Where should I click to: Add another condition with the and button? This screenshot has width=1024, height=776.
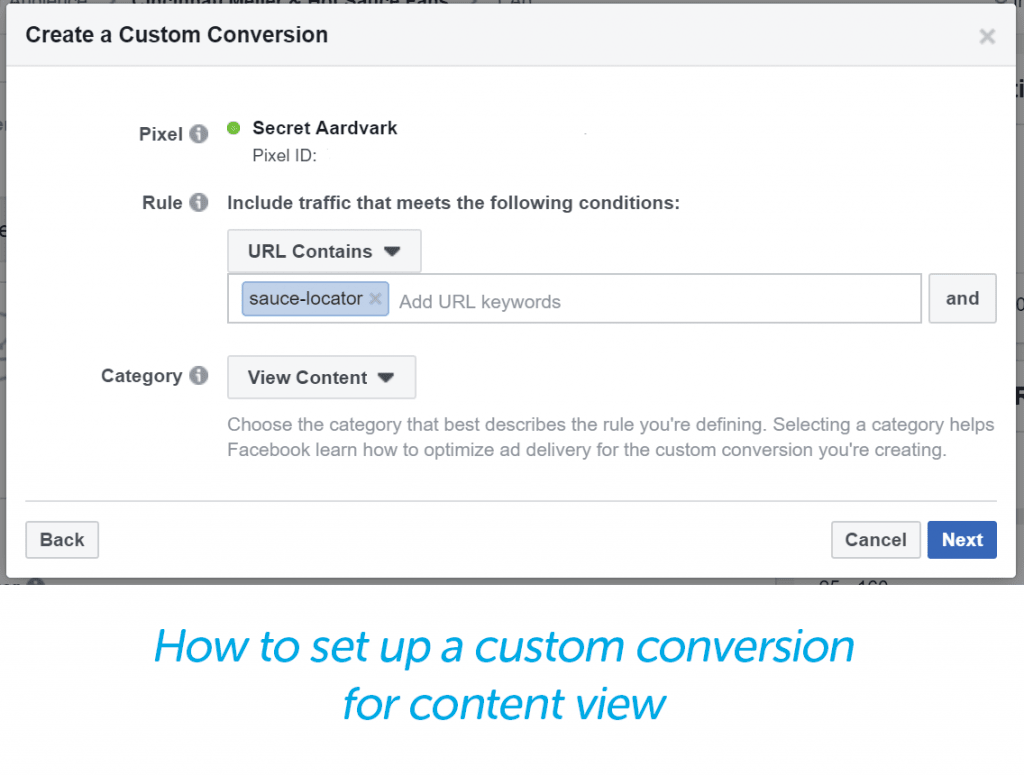click(961, 298)
